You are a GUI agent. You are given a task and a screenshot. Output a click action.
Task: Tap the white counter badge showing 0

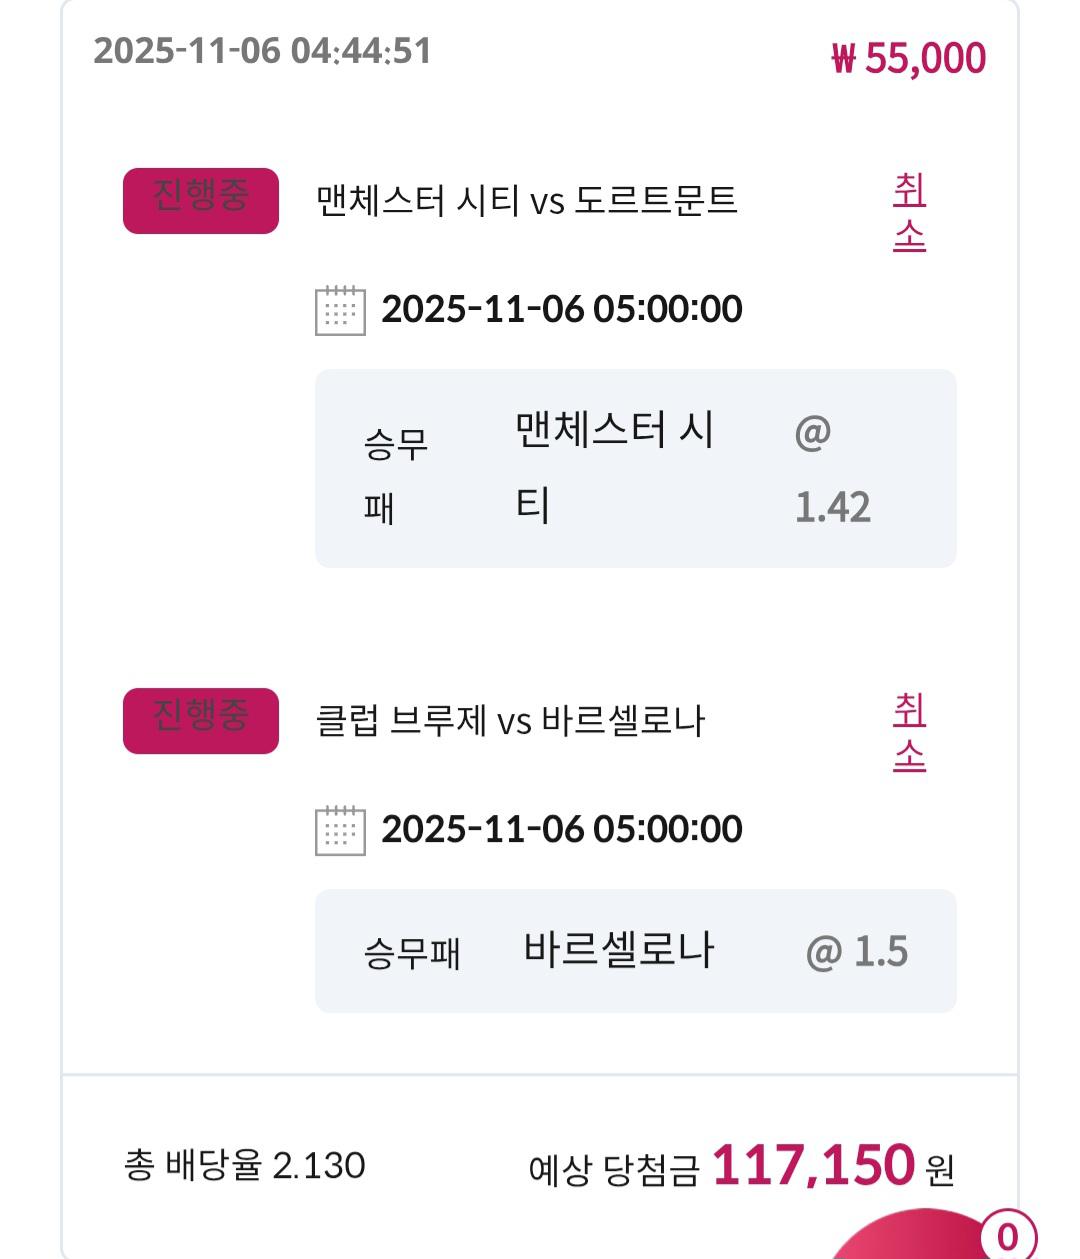coord(1007,1236)
